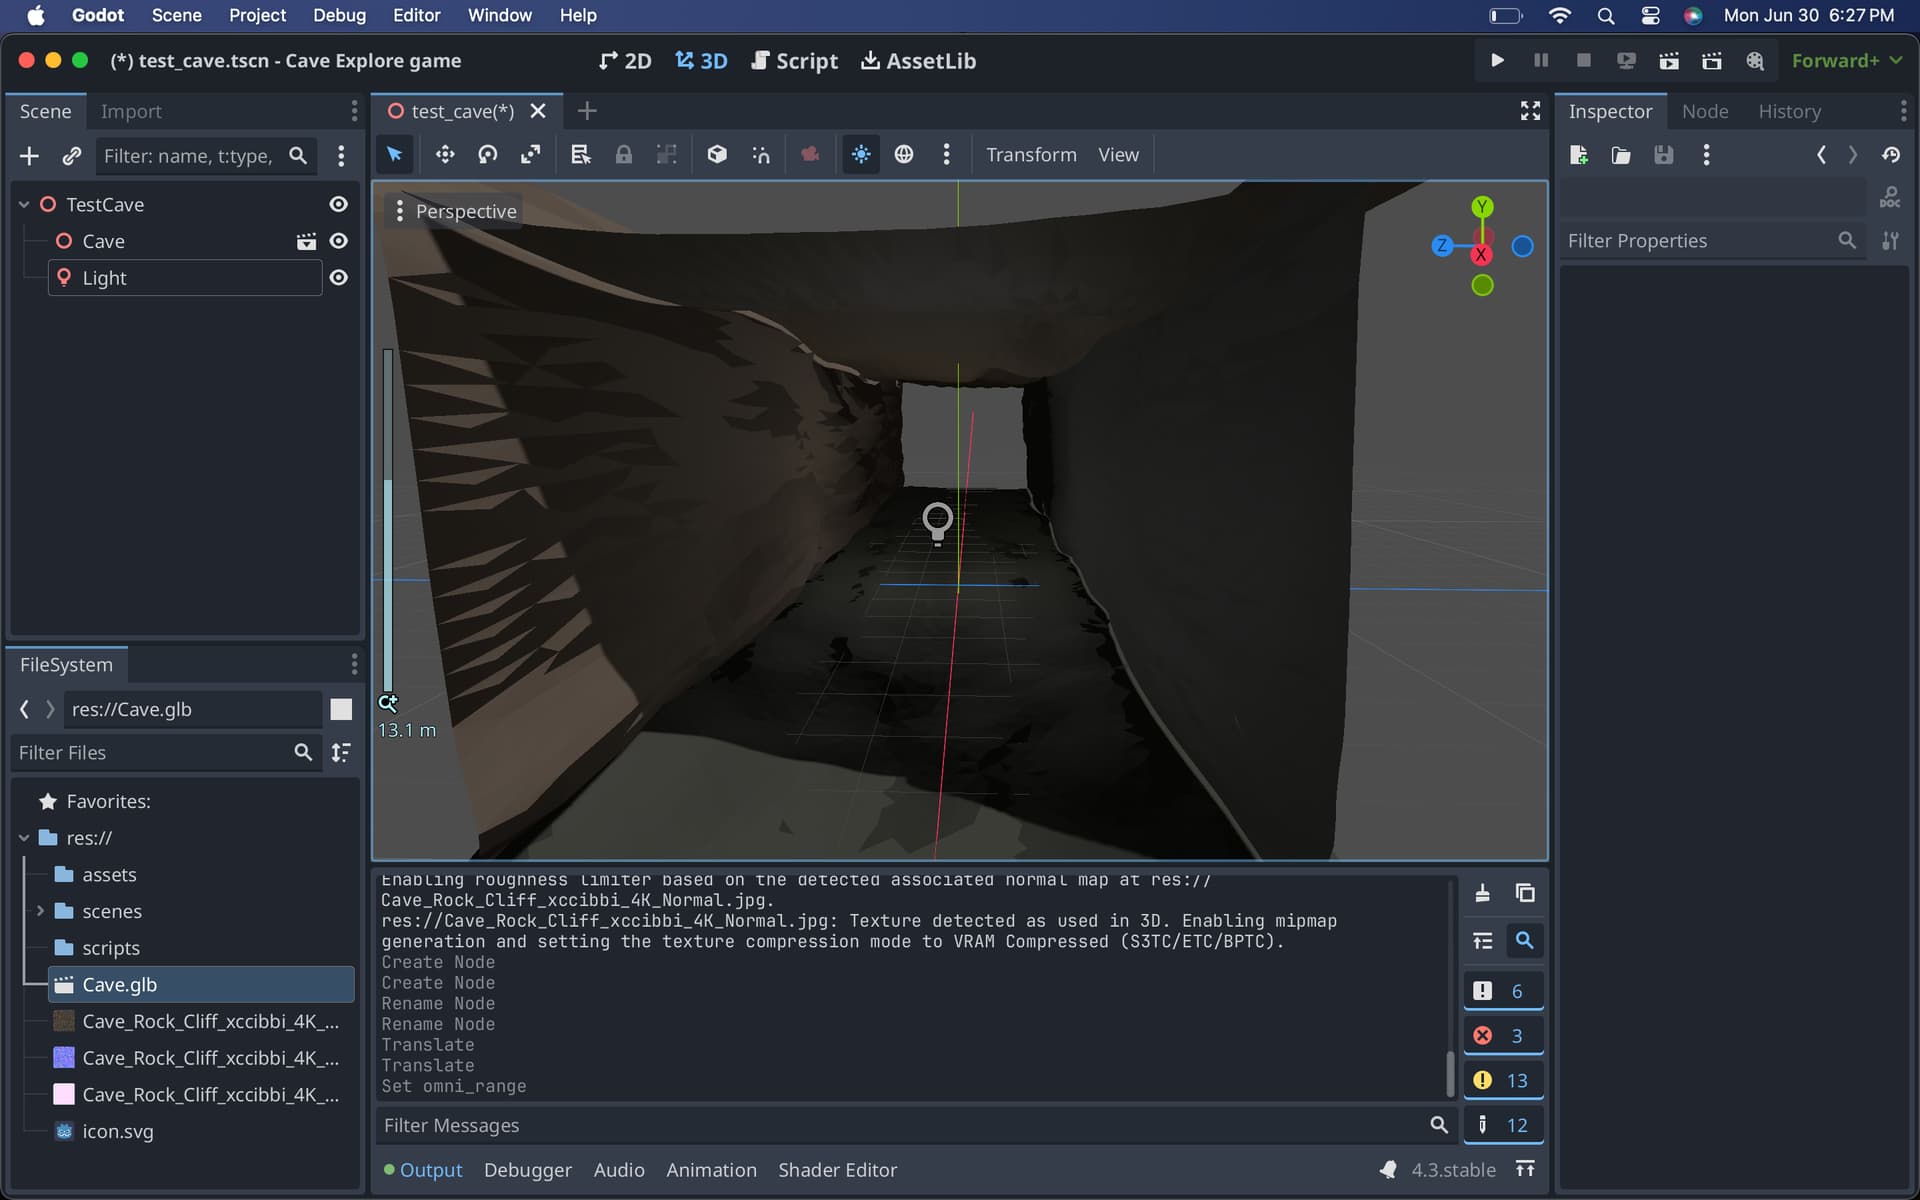
Task: Toggle warning messages filter showing 13
Action: click(x=1503, y=1081)
